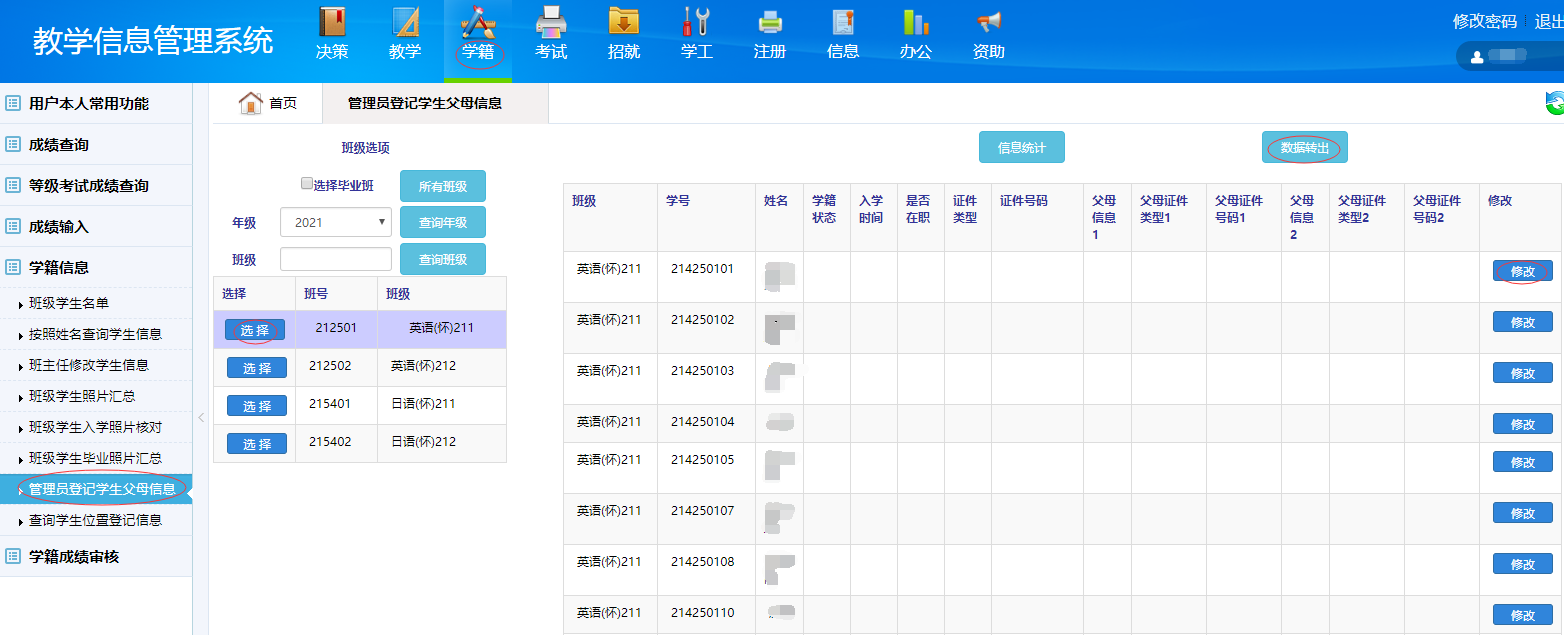Image resolution: width=1564 pixels, height=635 pixels.
Task: Click 修改 for student 214250108
Action: pos(1523,564)
